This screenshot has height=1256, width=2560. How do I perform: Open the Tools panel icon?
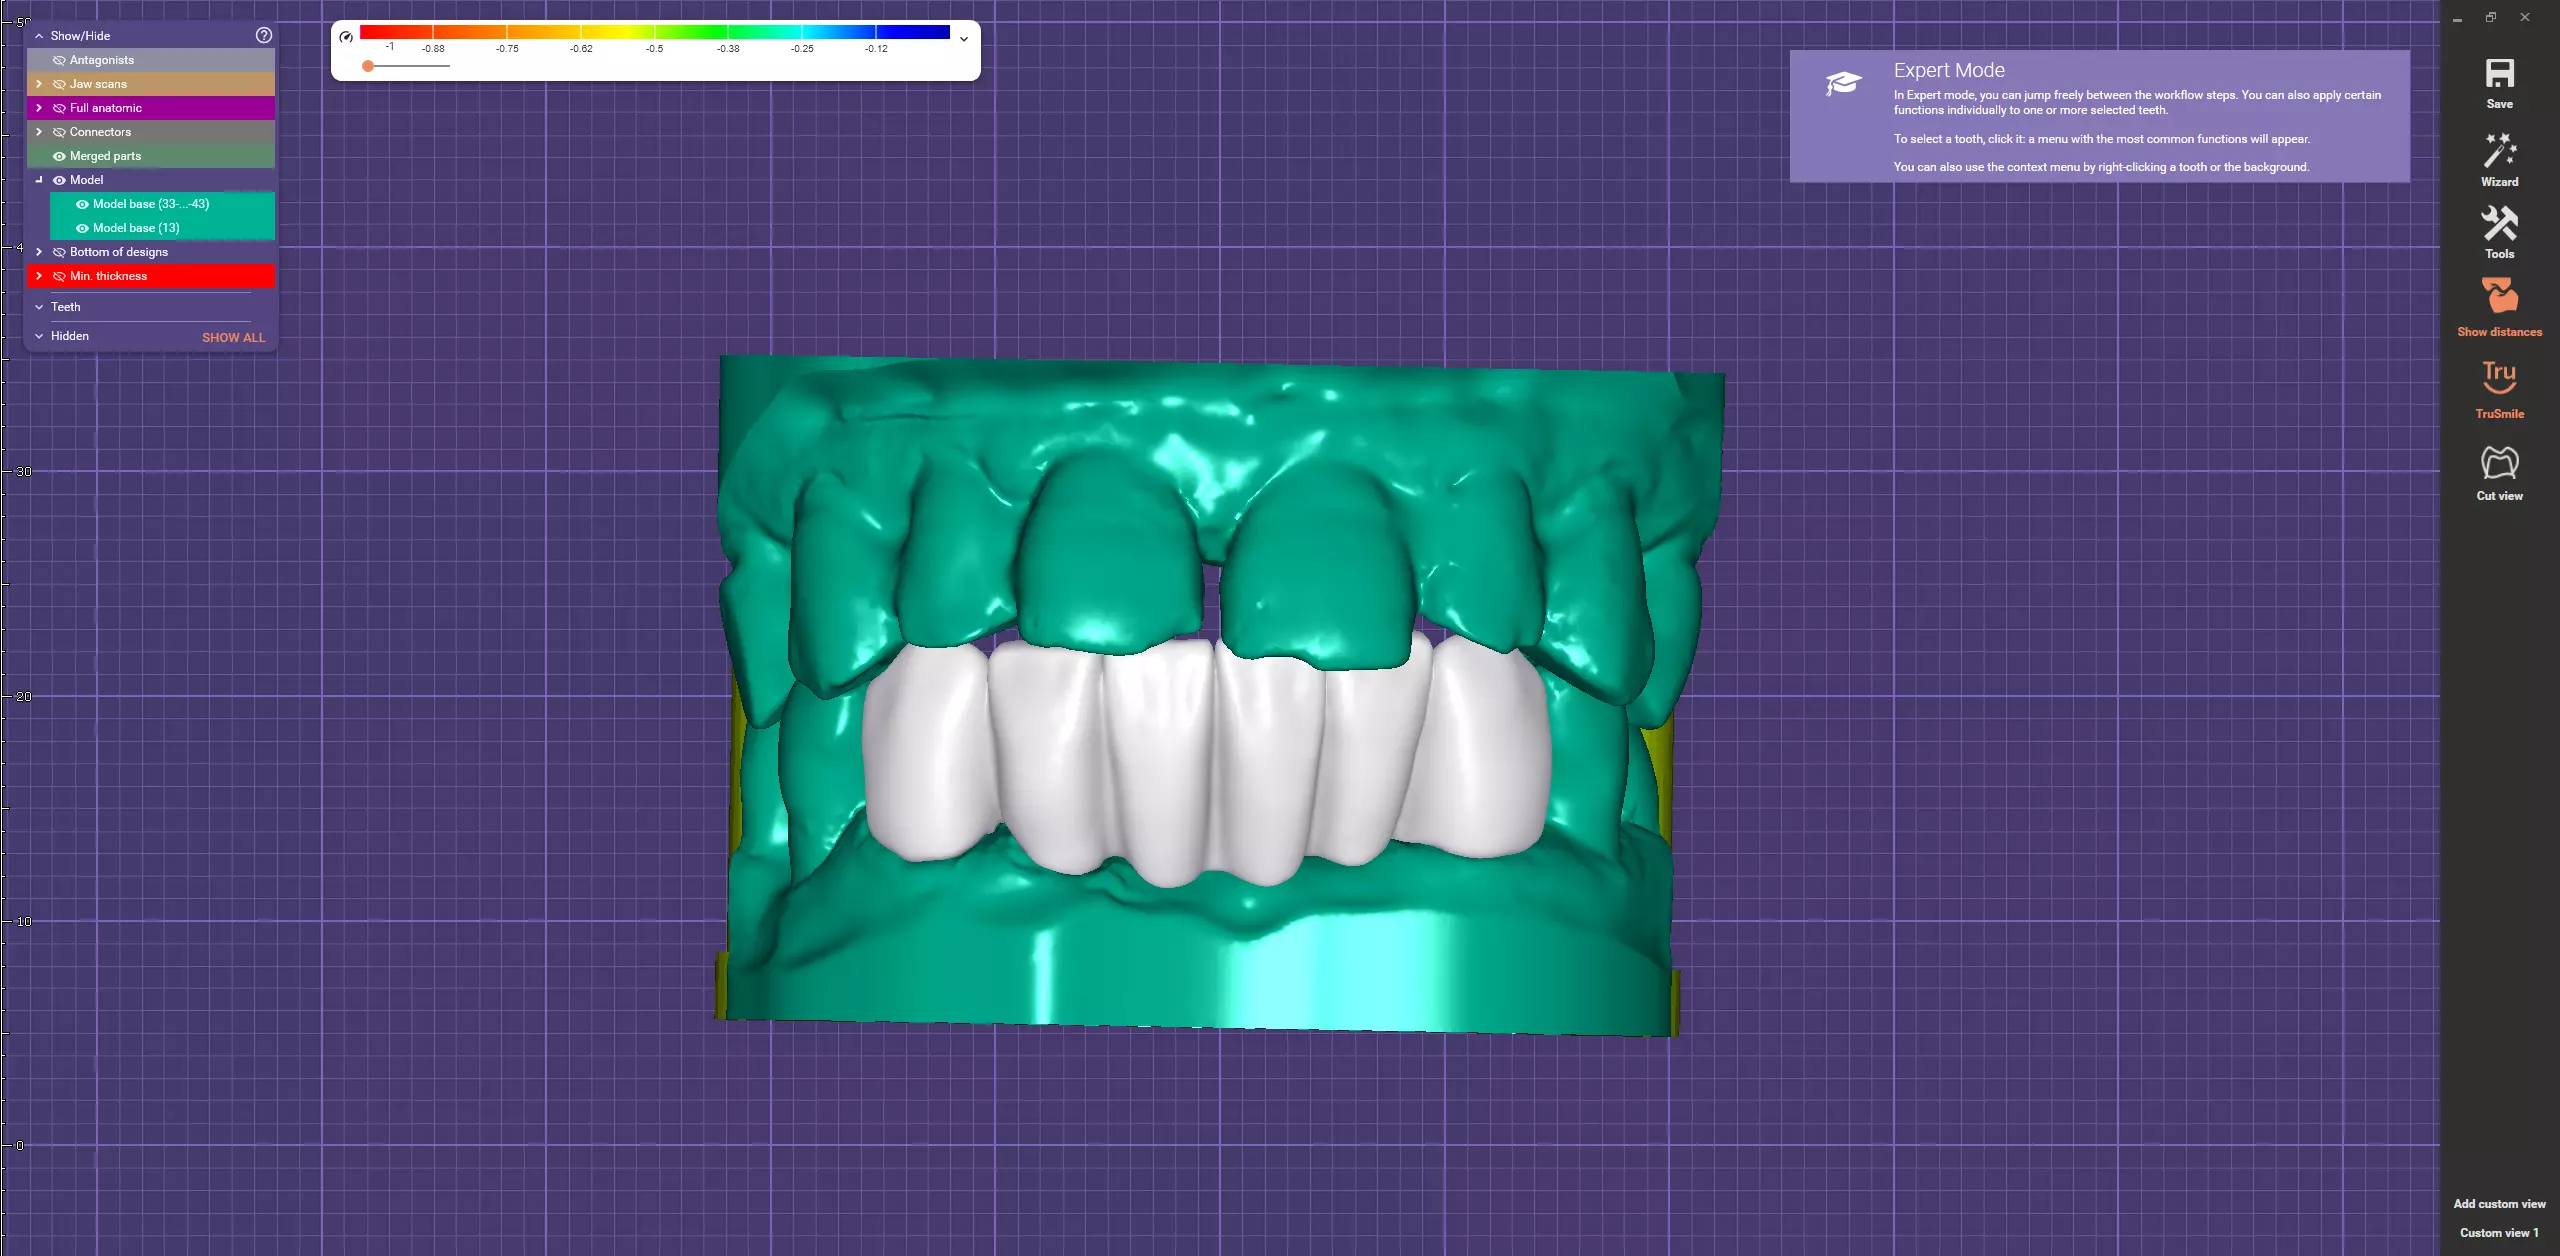(x=2499, y=224)
